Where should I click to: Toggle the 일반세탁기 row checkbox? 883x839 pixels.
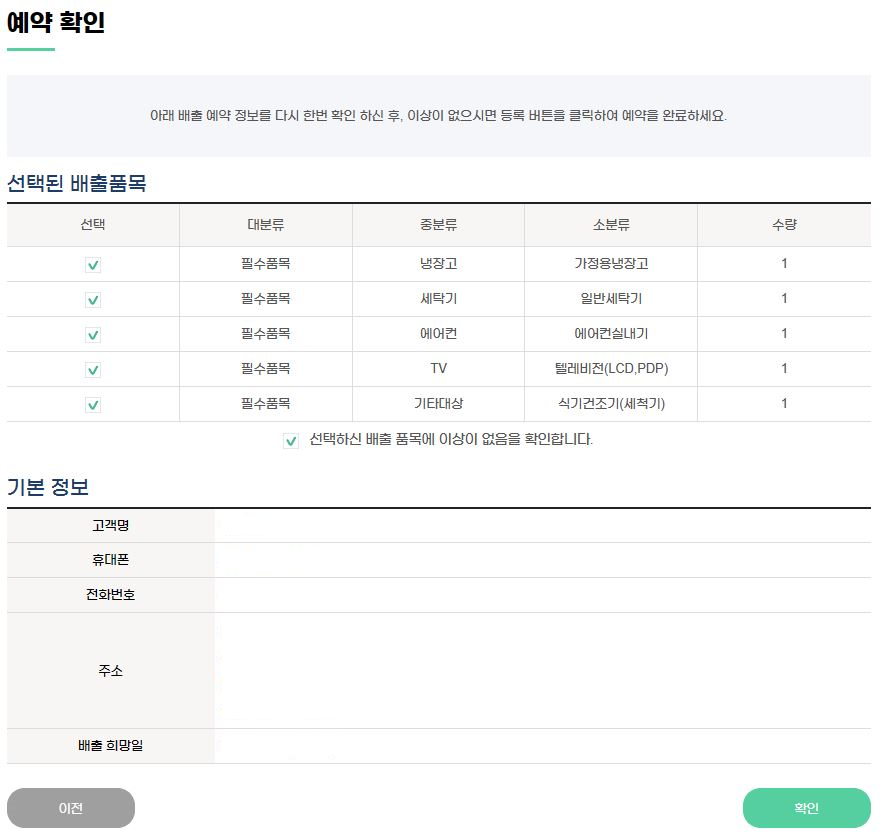93,300
